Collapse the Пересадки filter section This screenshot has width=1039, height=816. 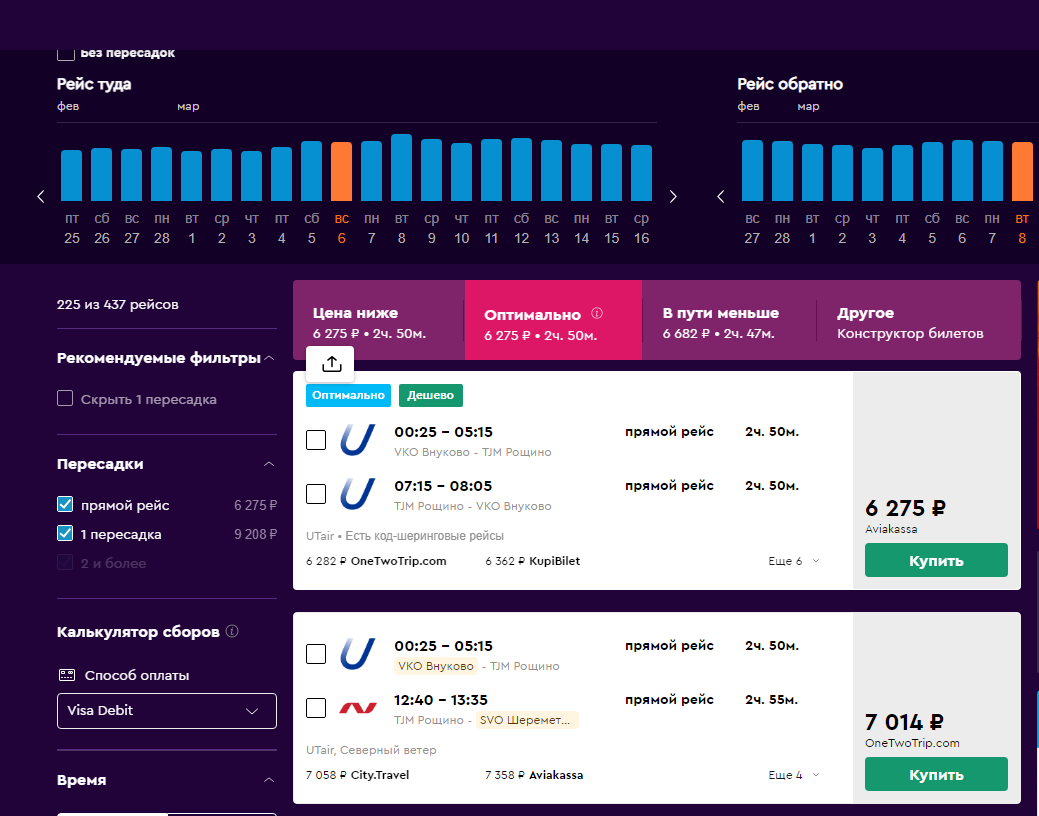coord(269,464)
